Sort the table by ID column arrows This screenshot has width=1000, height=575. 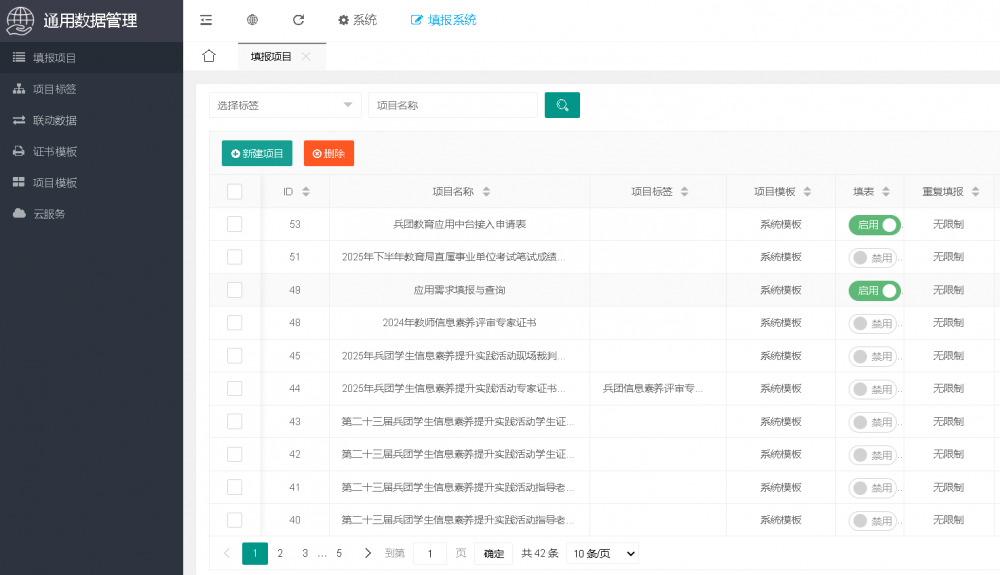click(x=306, y=192)
